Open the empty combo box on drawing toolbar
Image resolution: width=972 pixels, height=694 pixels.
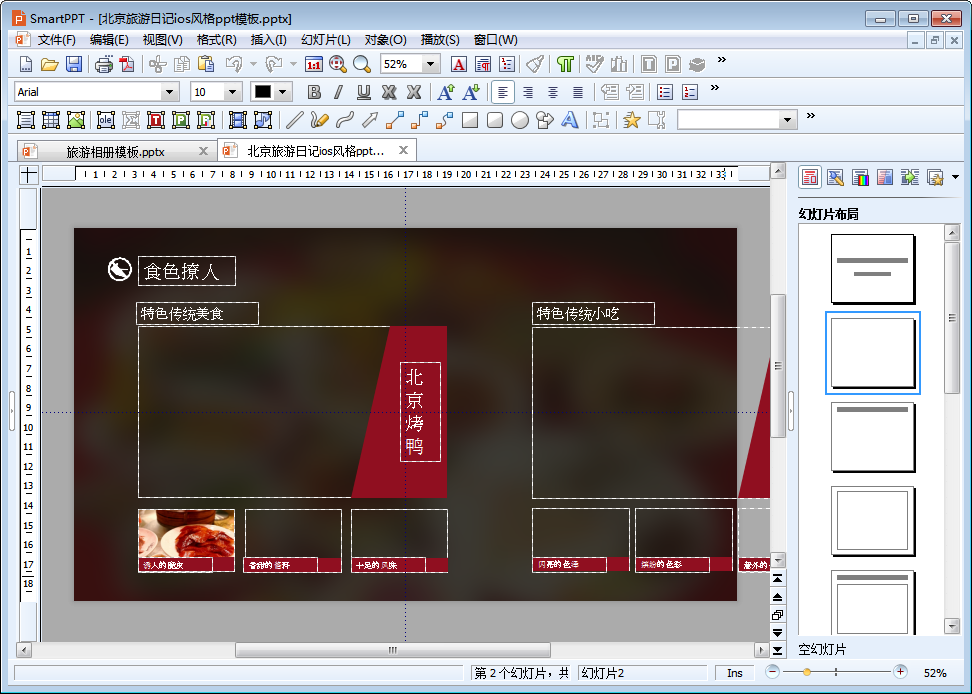pyautogui.click(x=787, y=120)
